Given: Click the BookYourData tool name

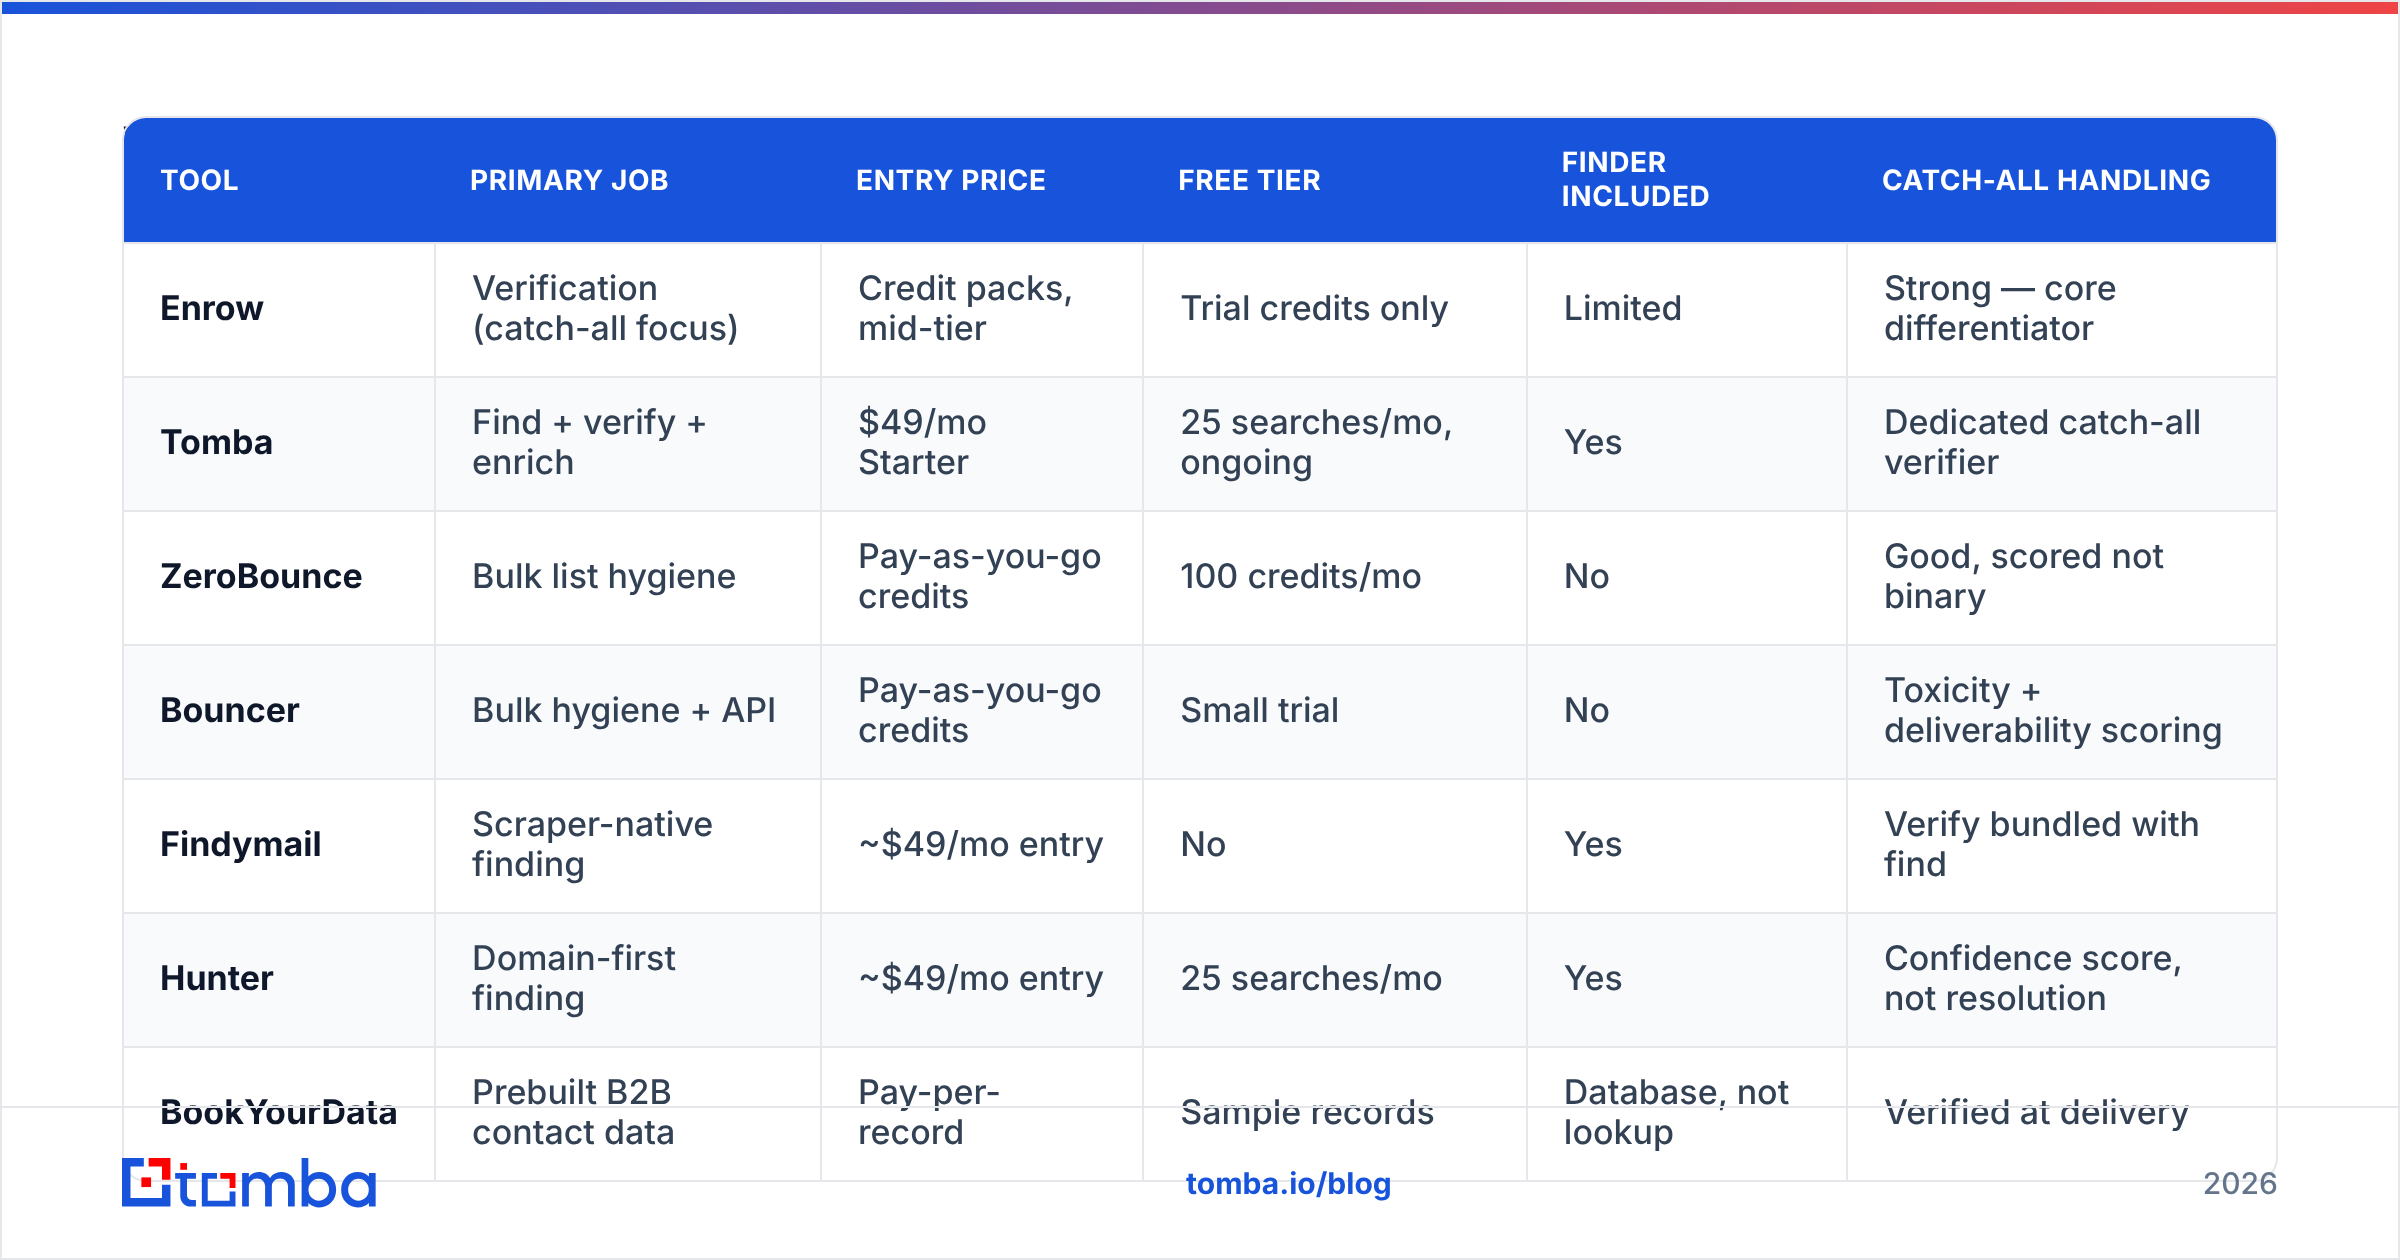Looking at the screenshot, I should coord(279,1112).
